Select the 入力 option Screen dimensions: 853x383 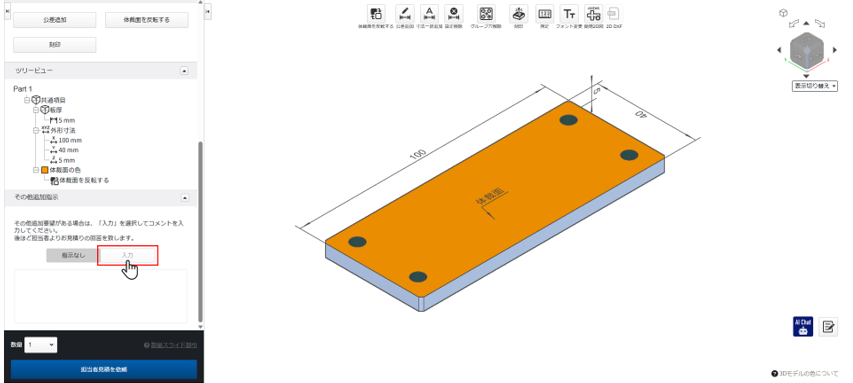point(128,255)
